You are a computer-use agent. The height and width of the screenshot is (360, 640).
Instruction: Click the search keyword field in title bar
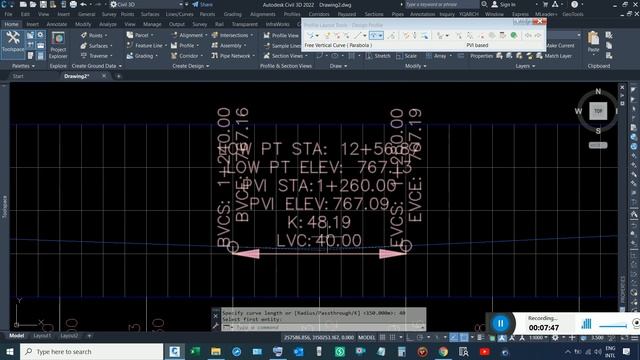pyautogui.click(x=442, y=4)
